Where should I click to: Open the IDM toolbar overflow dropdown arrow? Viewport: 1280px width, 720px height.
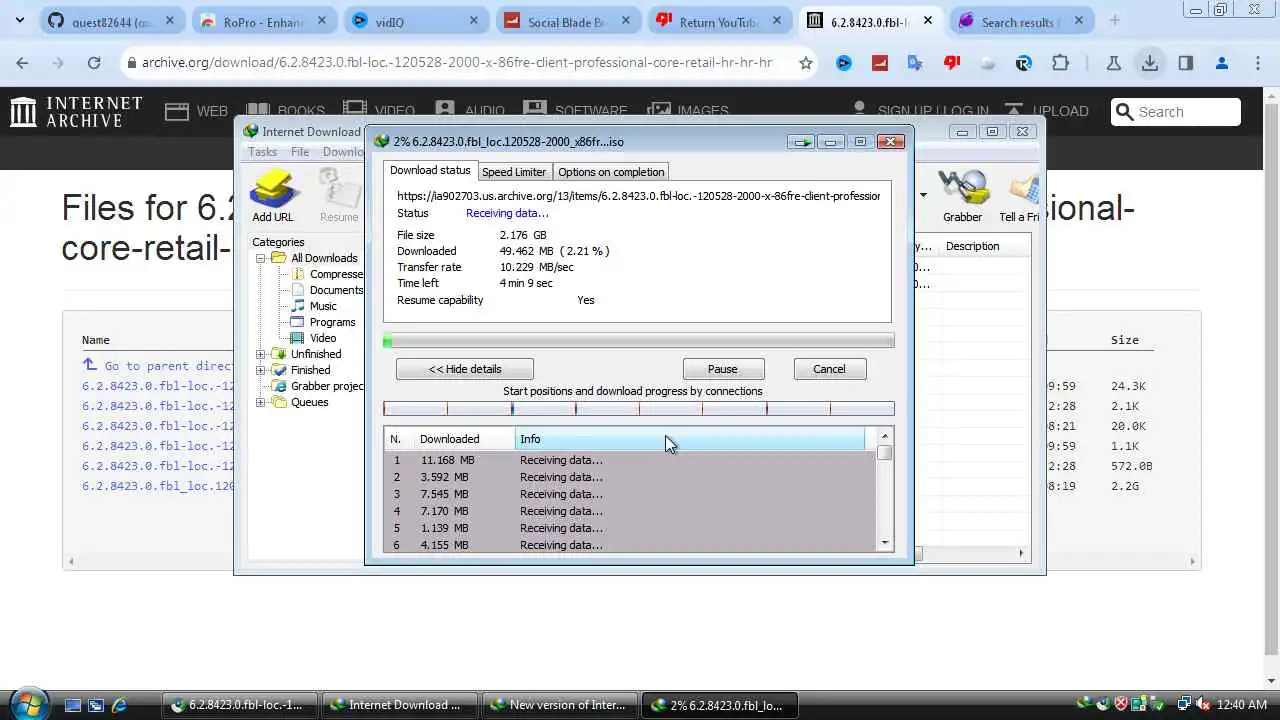tap(923, 195)
